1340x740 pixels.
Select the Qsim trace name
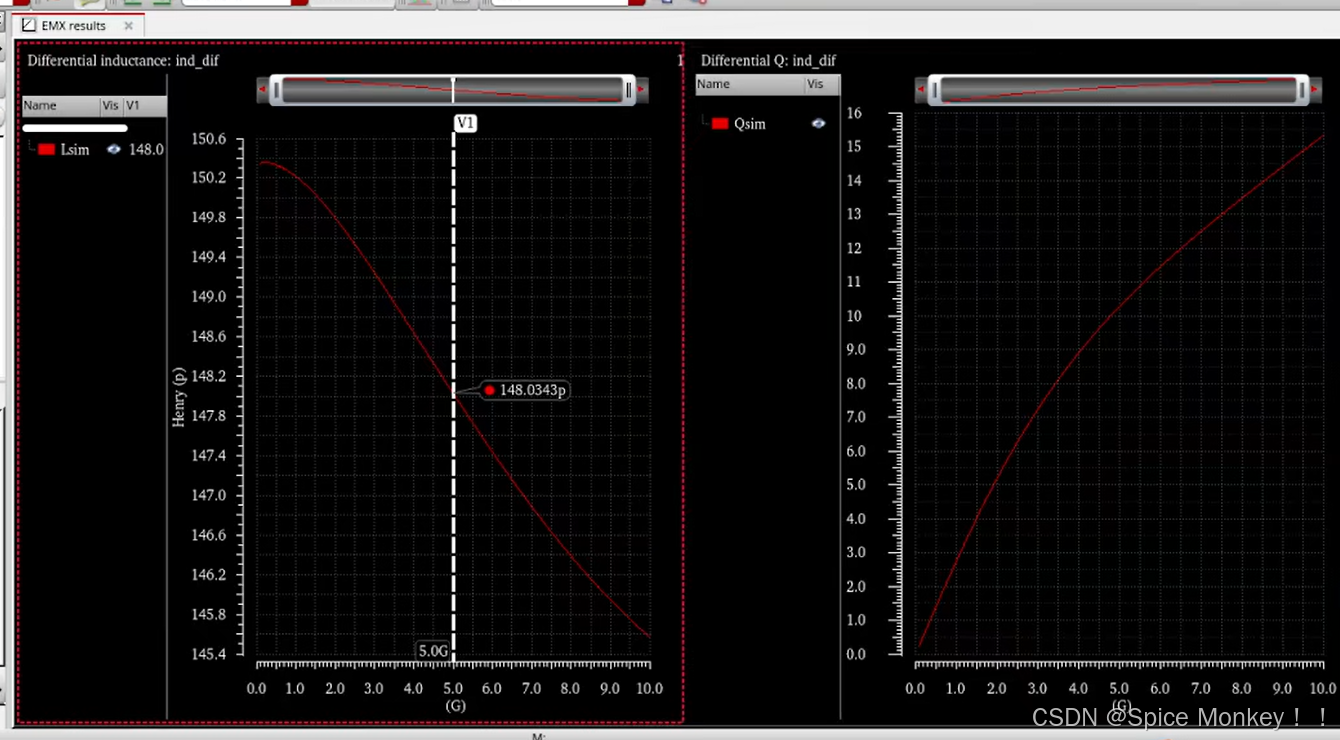[750, 124]
